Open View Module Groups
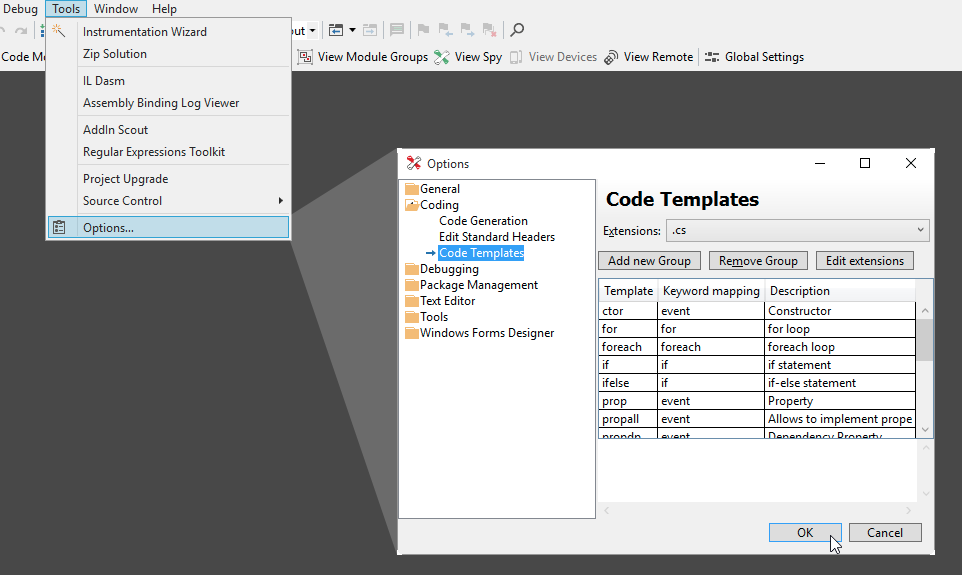The width and height of the screenshot is (962, 575). tap(363, 57)
